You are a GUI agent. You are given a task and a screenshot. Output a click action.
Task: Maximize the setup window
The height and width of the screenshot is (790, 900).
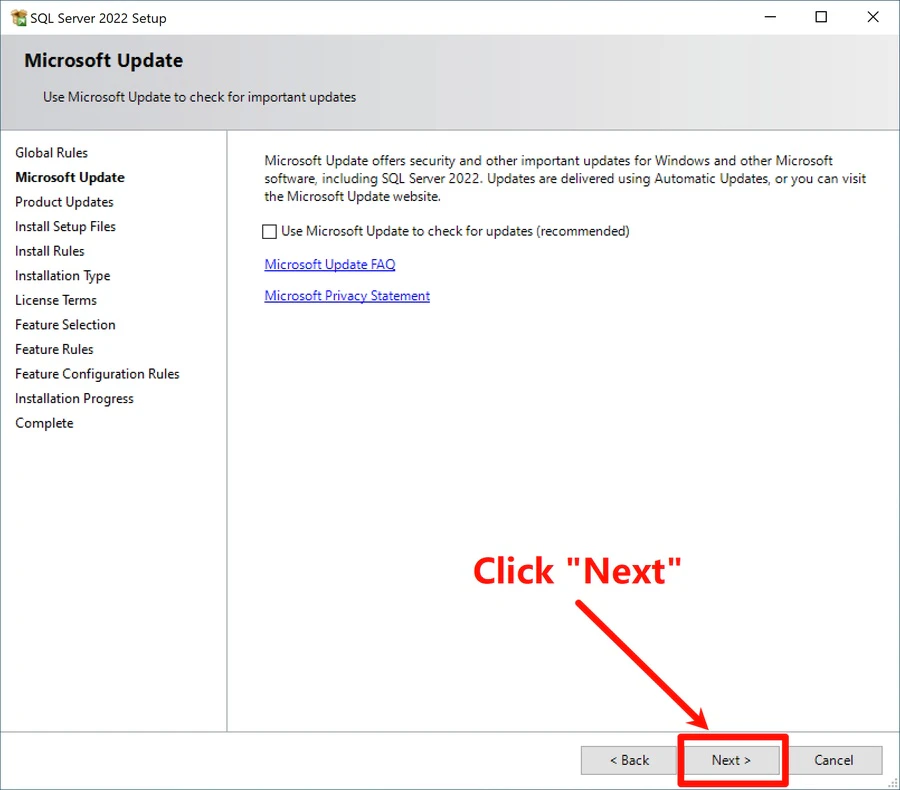(821, 17)
